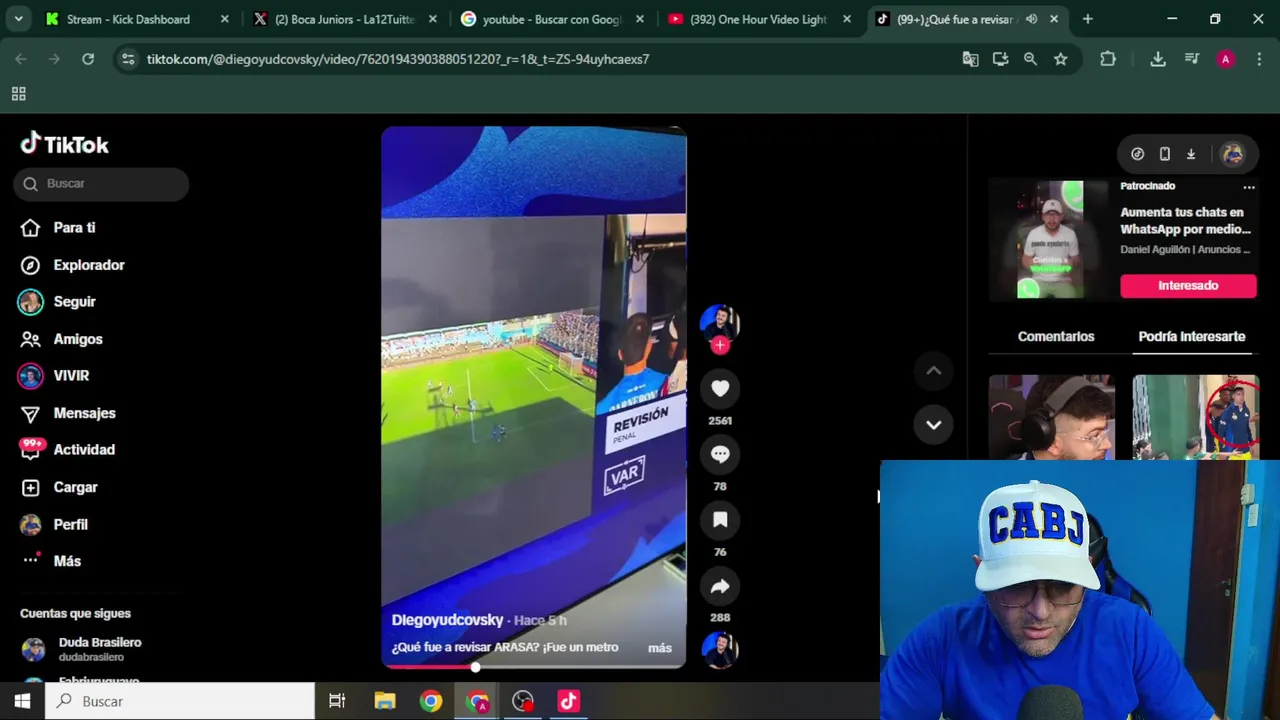Expand the caption with más

(660, 648)
